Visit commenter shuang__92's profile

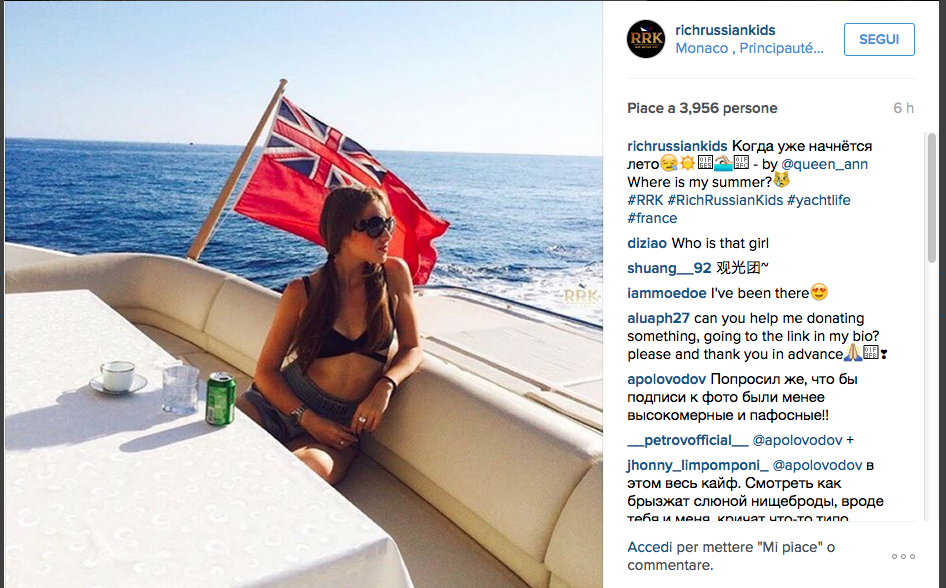pos(669,268)
